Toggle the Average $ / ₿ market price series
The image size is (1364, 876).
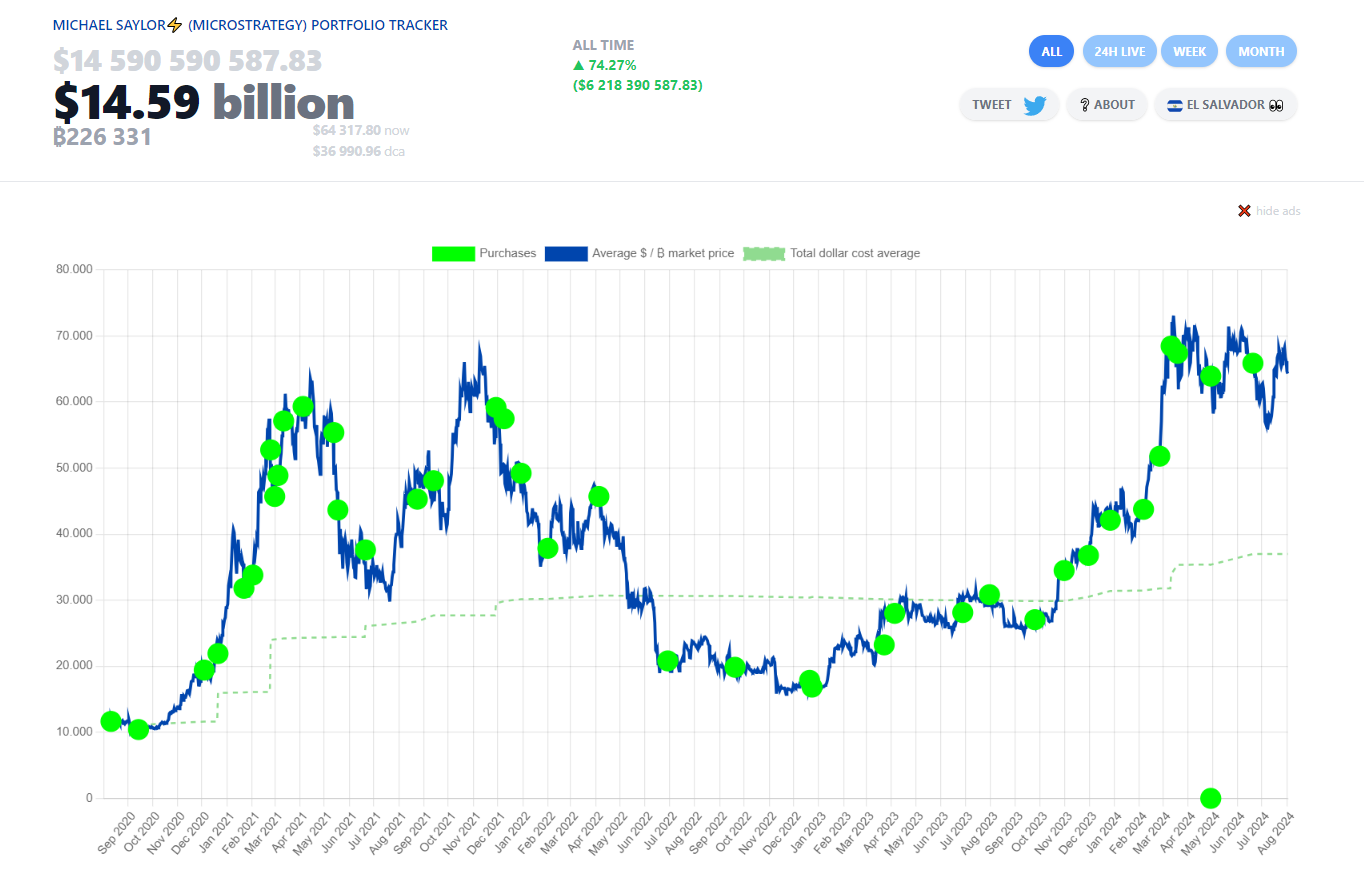(639, 253)
